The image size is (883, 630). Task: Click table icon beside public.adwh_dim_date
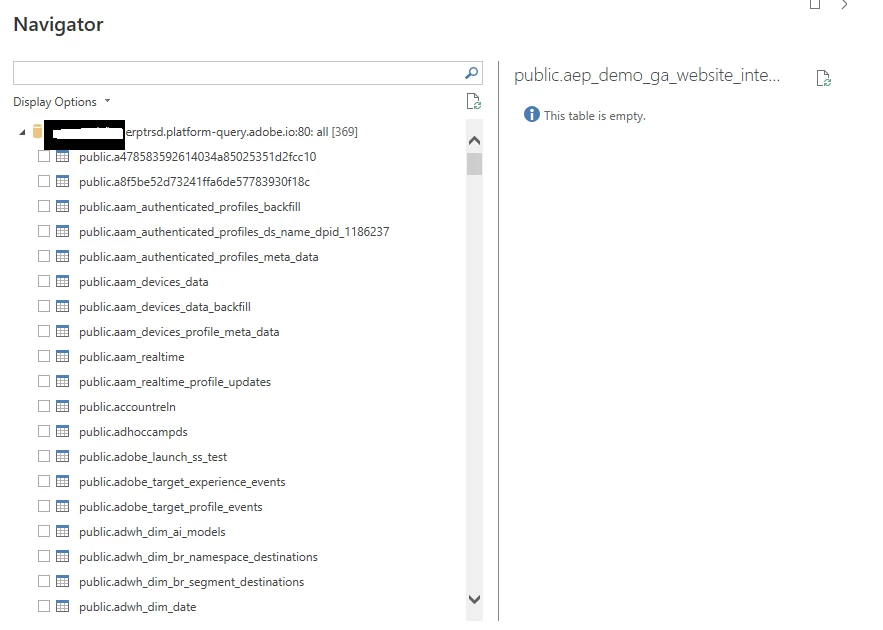63,606
